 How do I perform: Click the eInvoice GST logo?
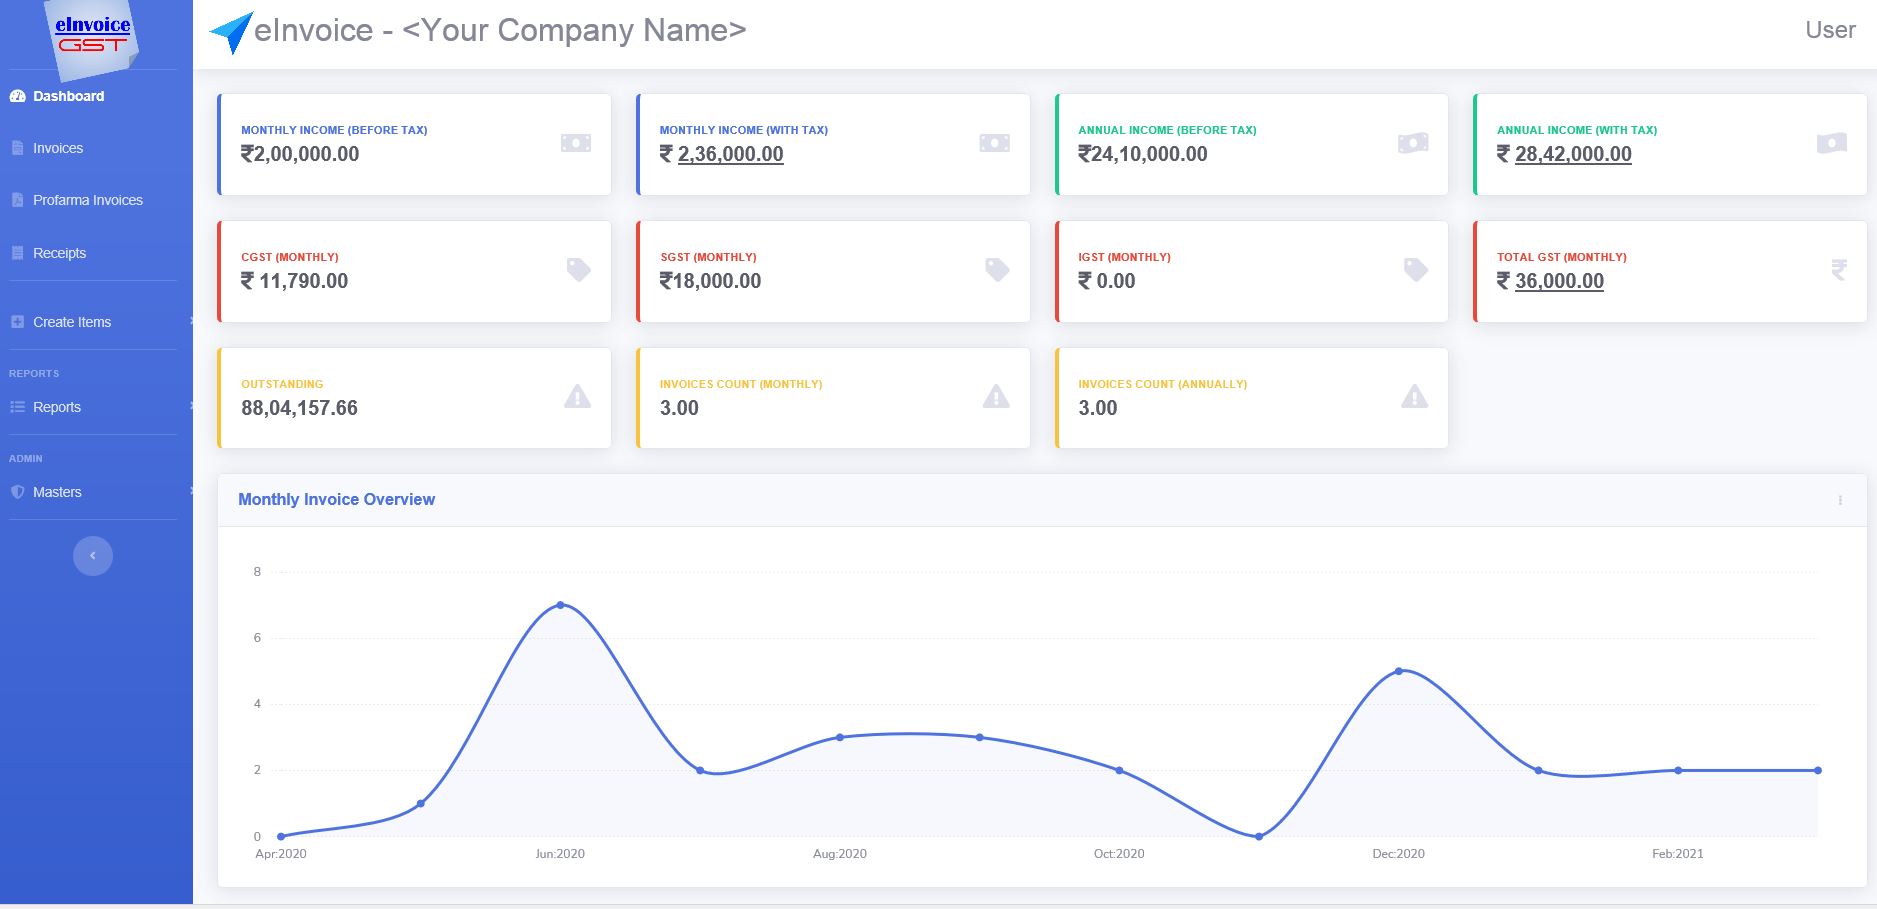(93, 36)
